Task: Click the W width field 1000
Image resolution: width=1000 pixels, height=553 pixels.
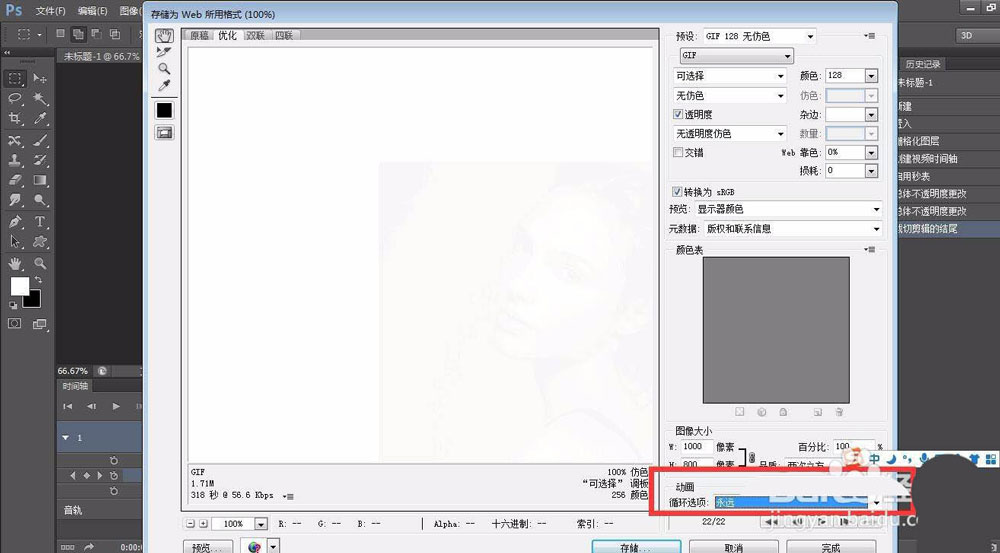Action: 697,446
